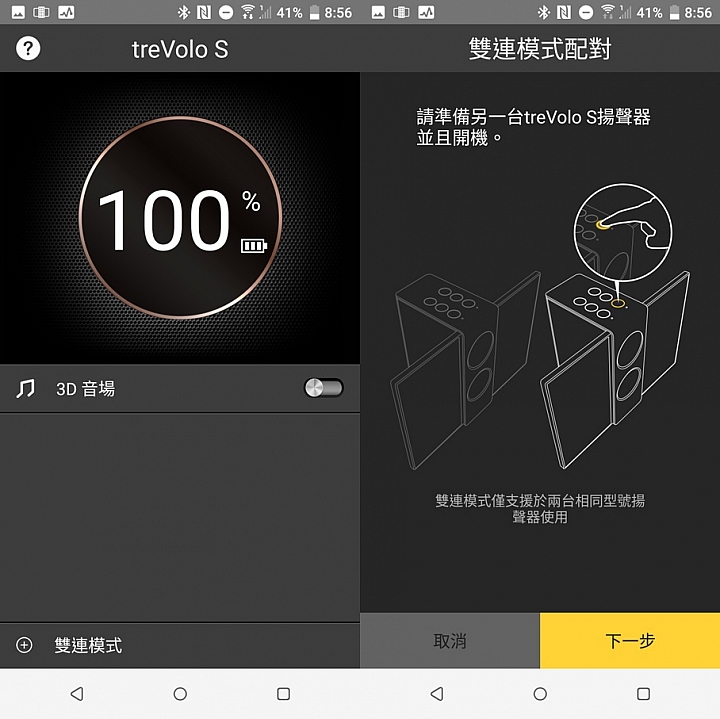
Task: Click the music note icon beside 3D 音場
Action: tap(25, 389)
